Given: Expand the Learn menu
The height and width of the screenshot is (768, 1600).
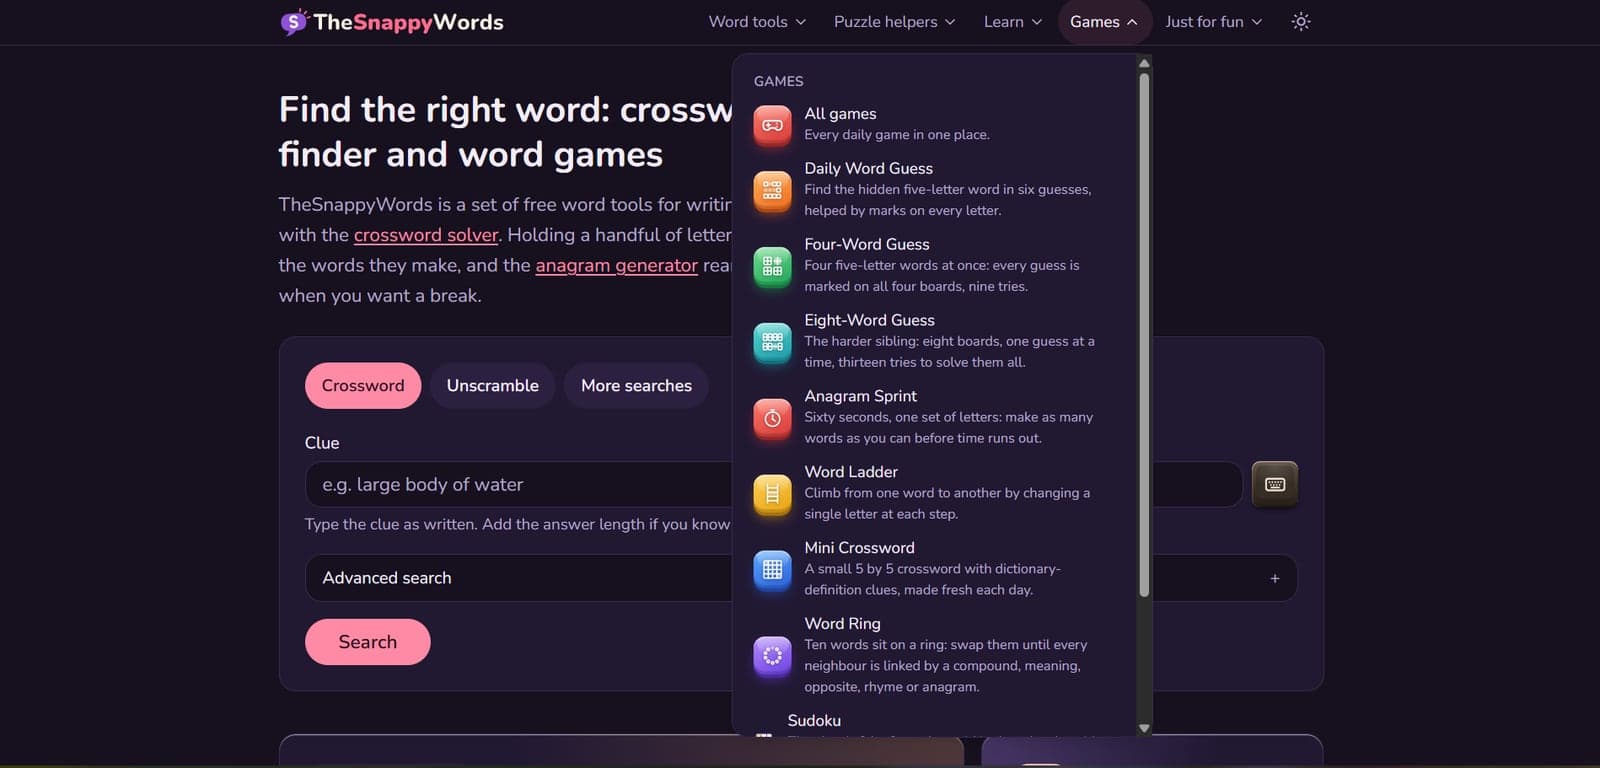Looking at the screenshot, I should [x=1013, y=22].
